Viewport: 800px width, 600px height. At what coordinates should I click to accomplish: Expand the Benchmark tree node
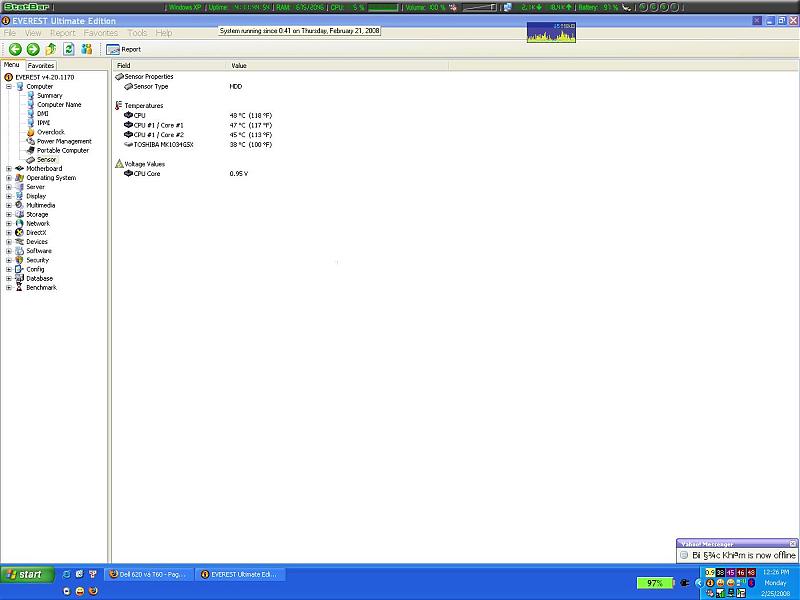coord(9,288)
